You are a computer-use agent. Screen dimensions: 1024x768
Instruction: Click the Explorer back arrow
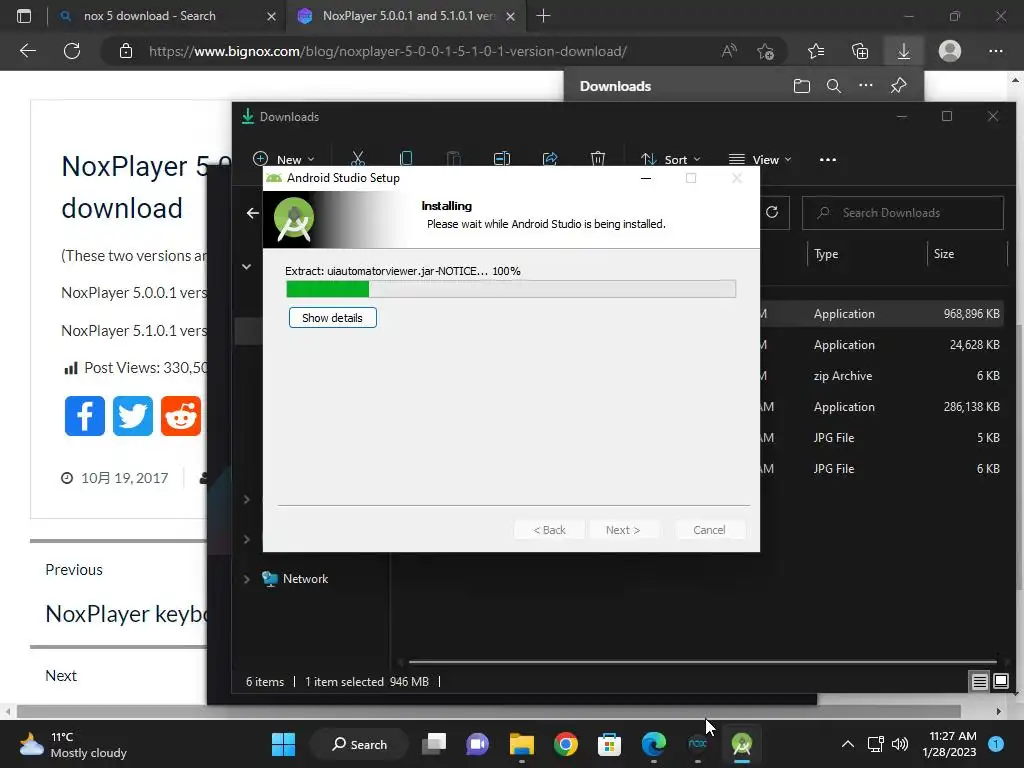tap(253, 213)
